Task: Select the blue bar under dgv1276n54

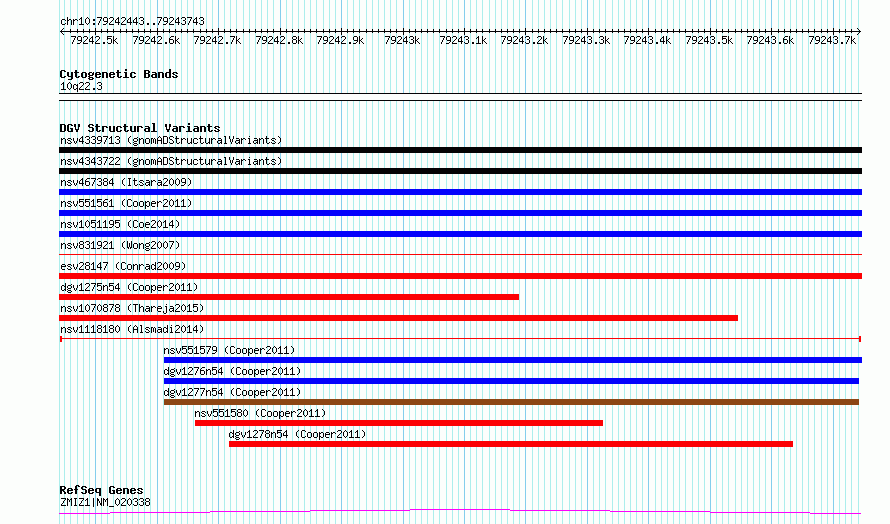Action: [x=511, y=381]
